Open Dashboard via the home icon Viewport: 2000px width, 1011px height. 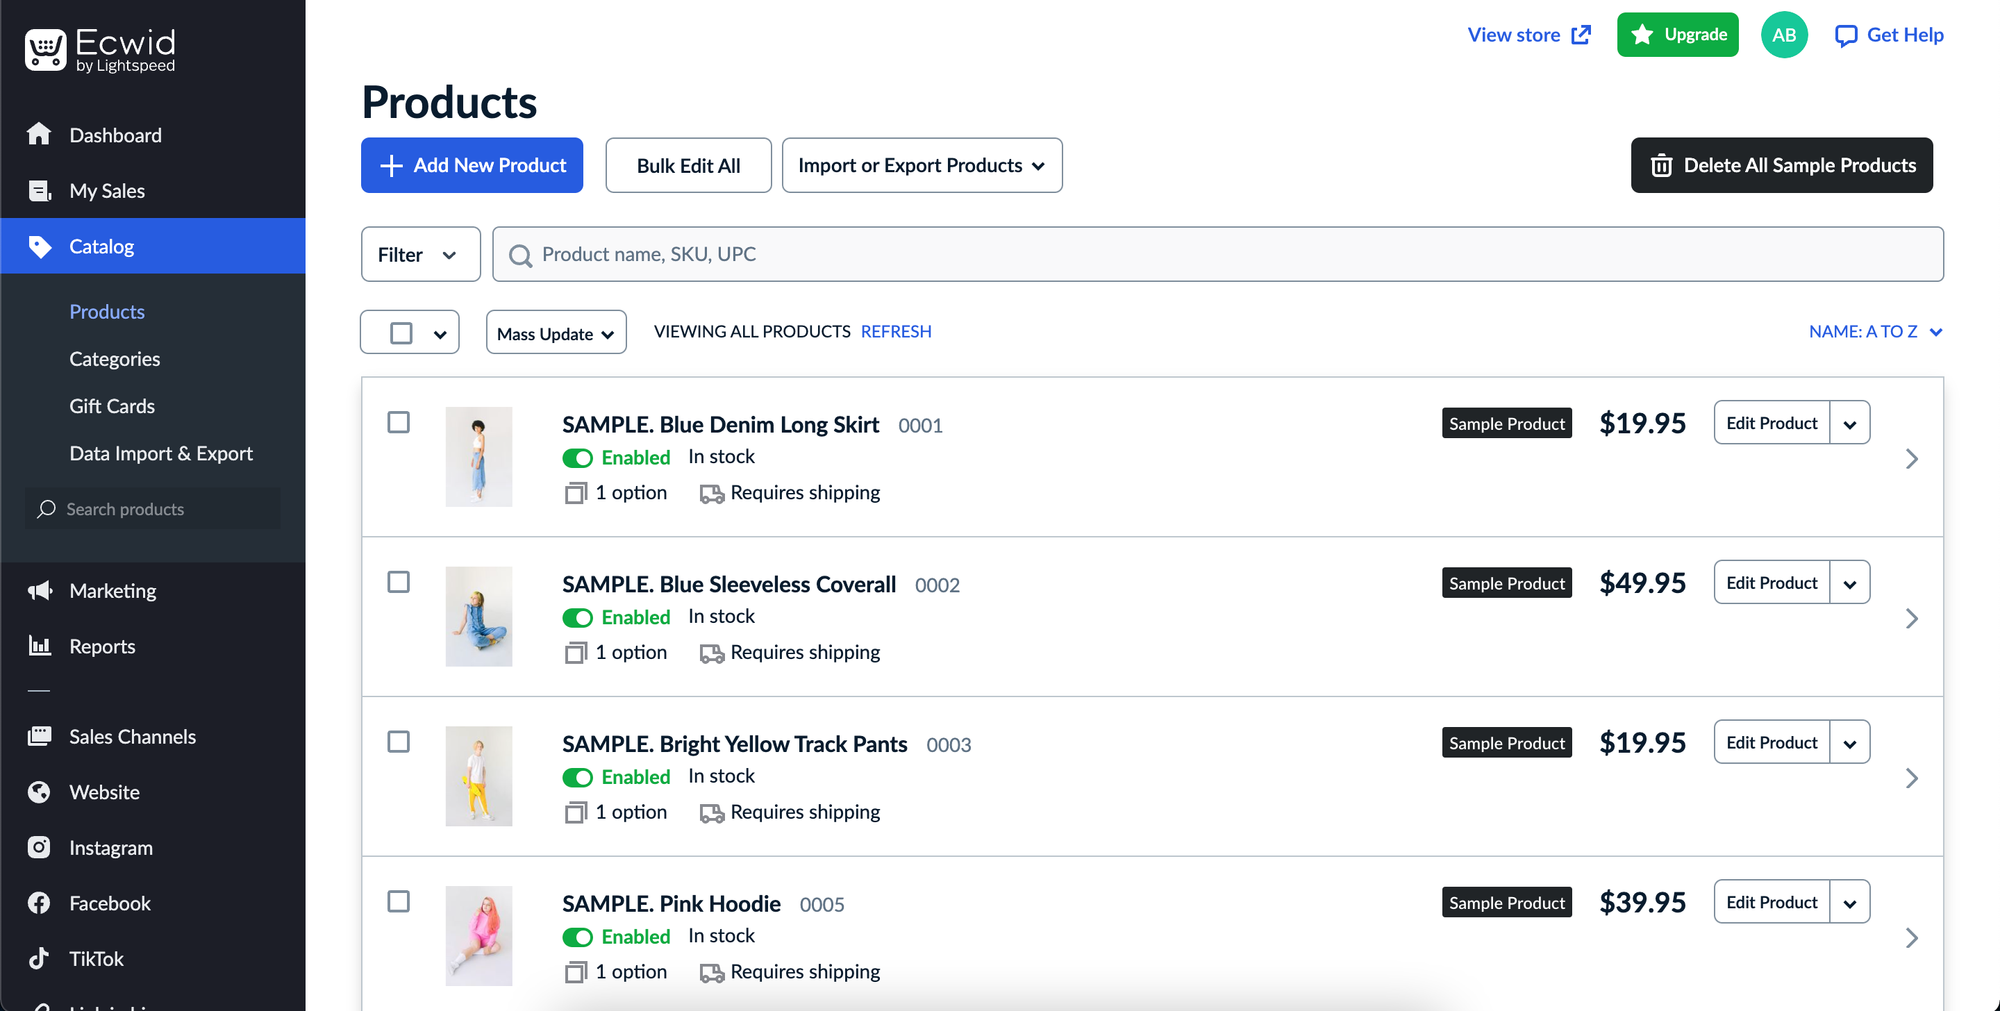pyautogui.click(x=39, y=134)
